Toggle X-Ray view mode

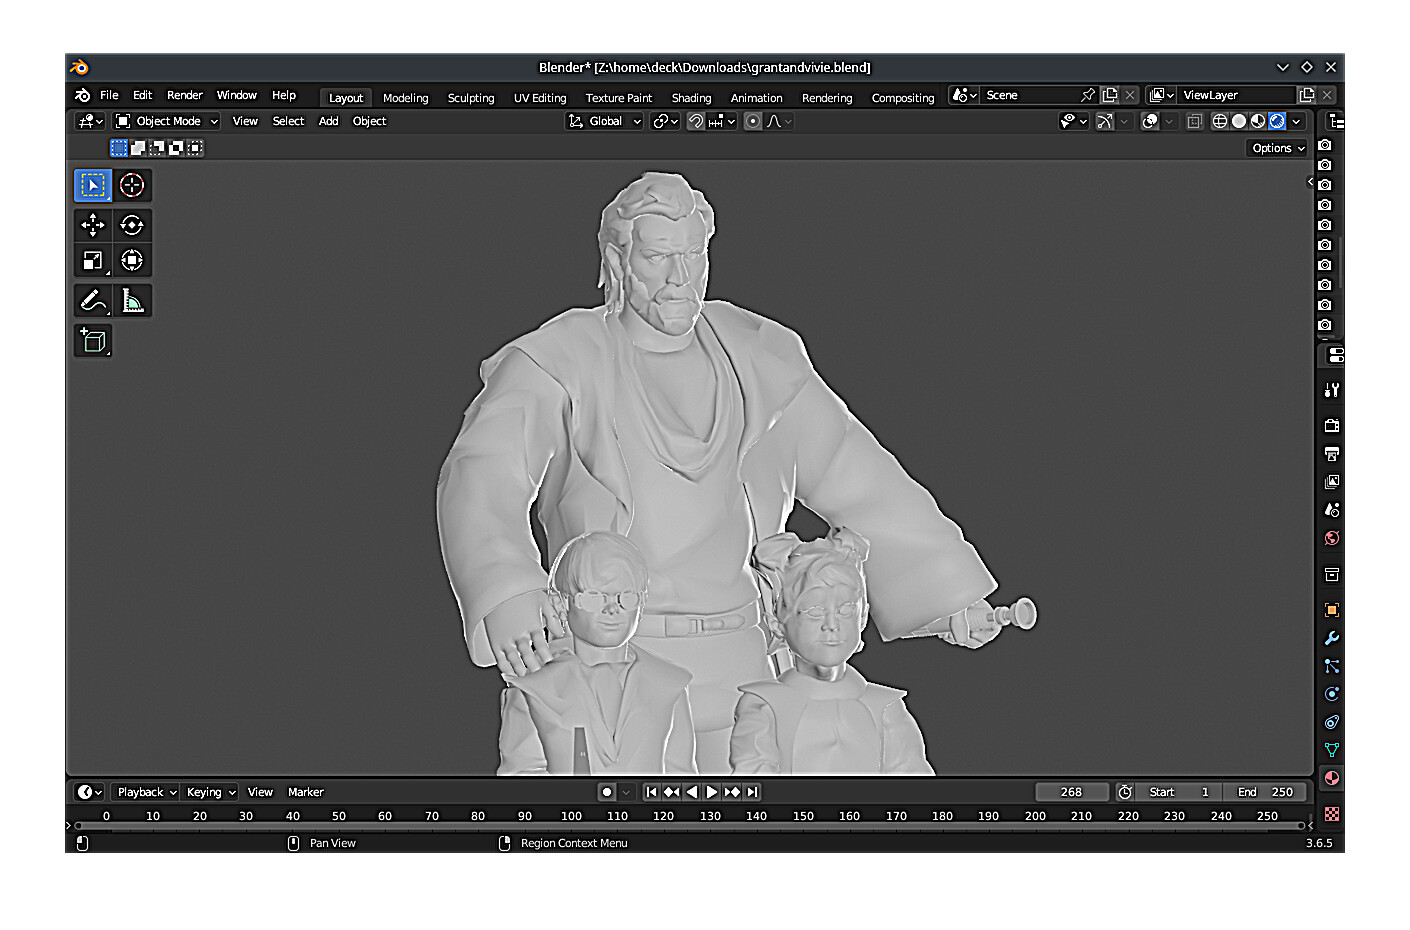coord(1194,121)
